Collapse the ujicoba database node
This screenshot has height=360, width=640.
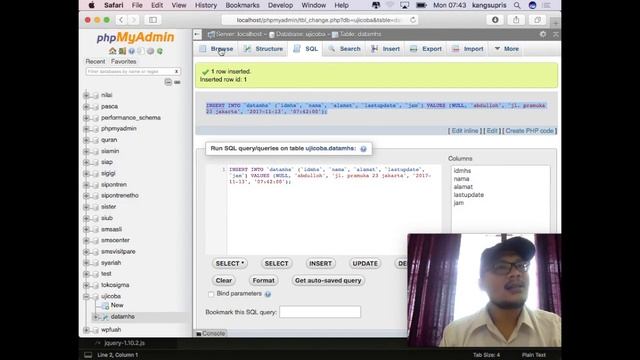point(86,296)
